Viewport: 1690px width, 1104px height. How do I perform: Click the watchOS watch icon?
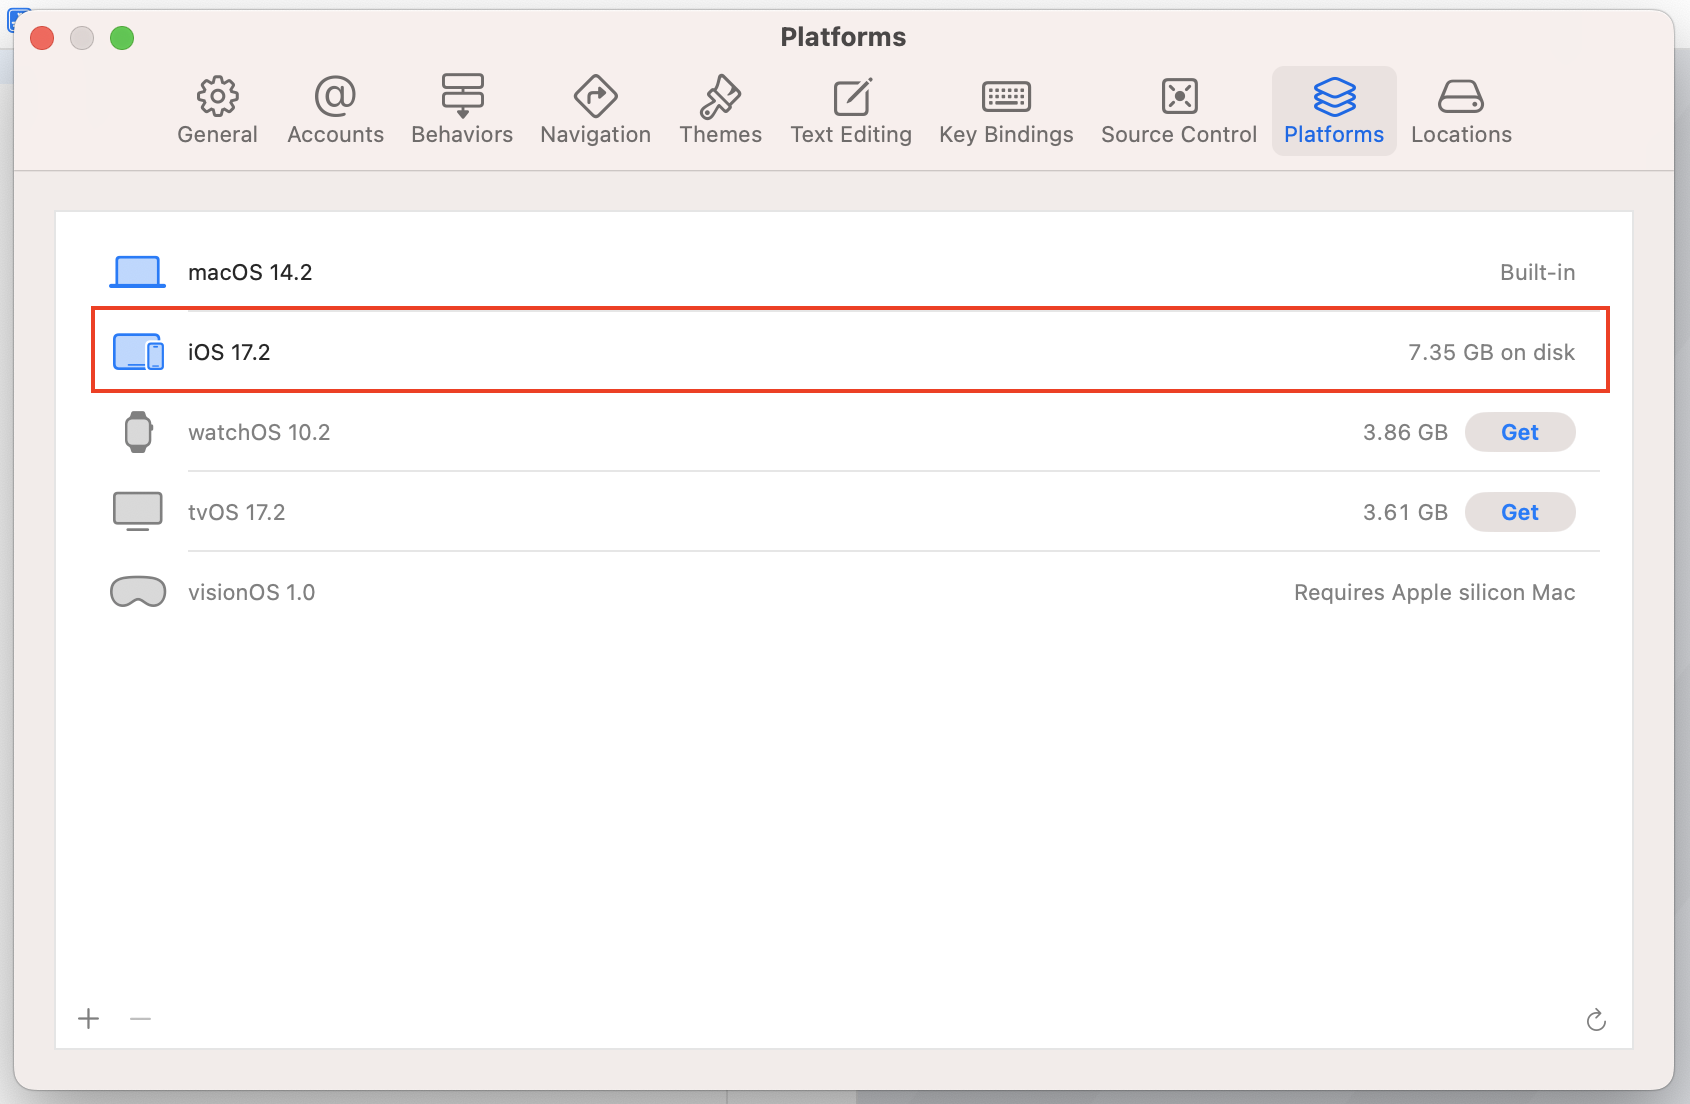138,432
